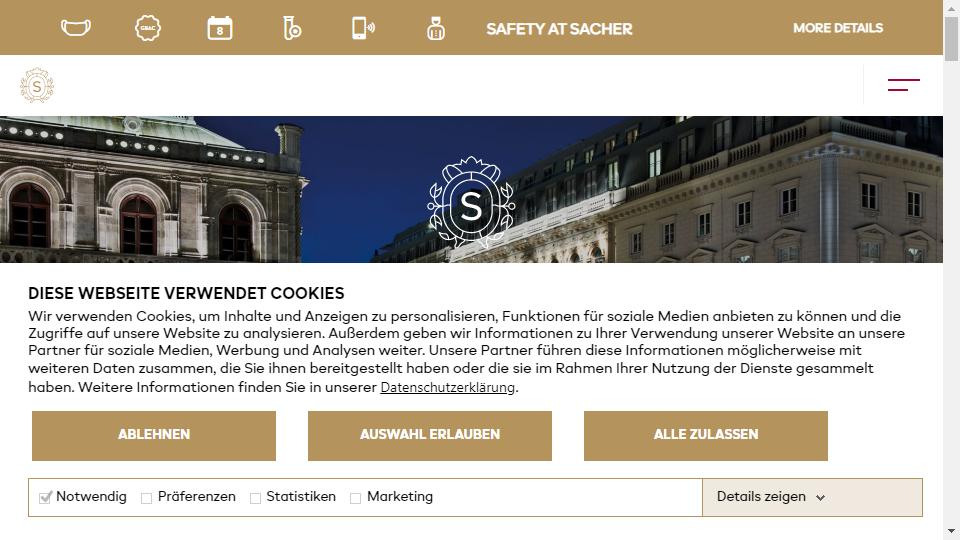Toggle the Notwendig checkbox
Image resolution: width=960 pixels, height=540 pixels.
click(x=45, y=497)
